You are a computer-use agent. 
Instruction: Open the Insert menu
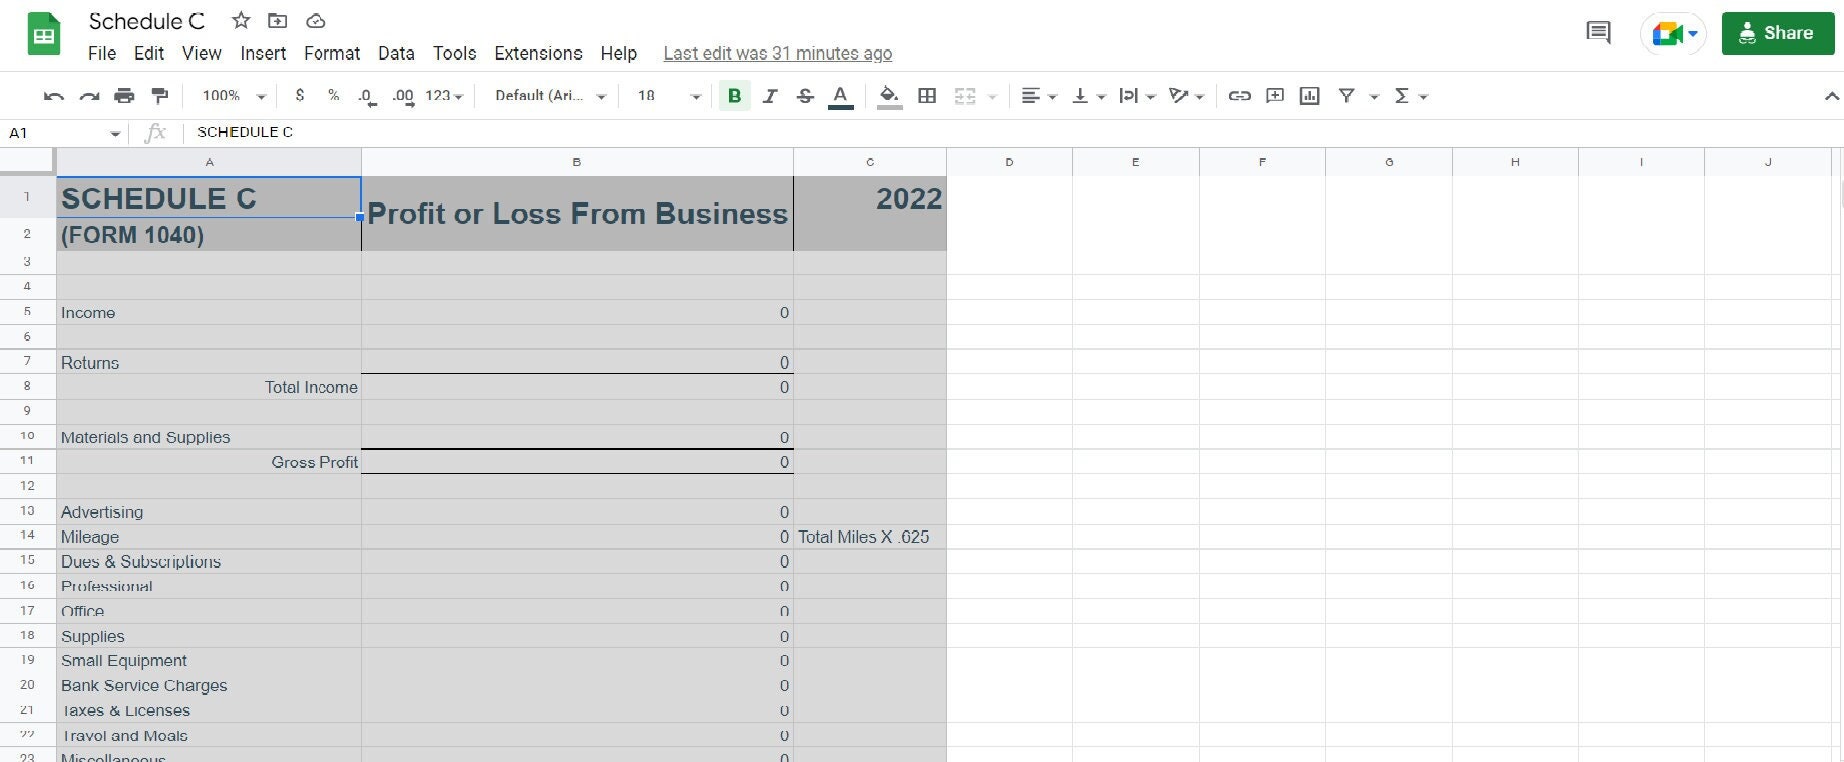pos(263,54)
